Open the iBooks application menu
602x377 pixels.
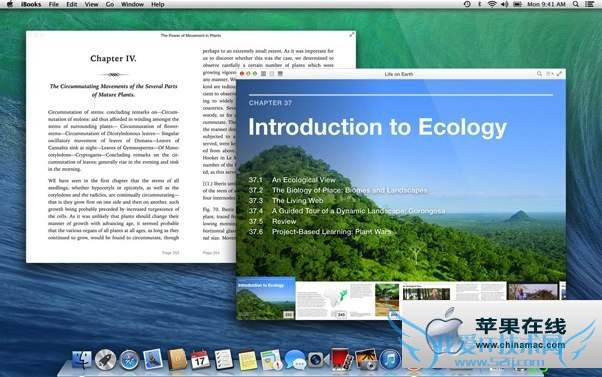point(31,4)
